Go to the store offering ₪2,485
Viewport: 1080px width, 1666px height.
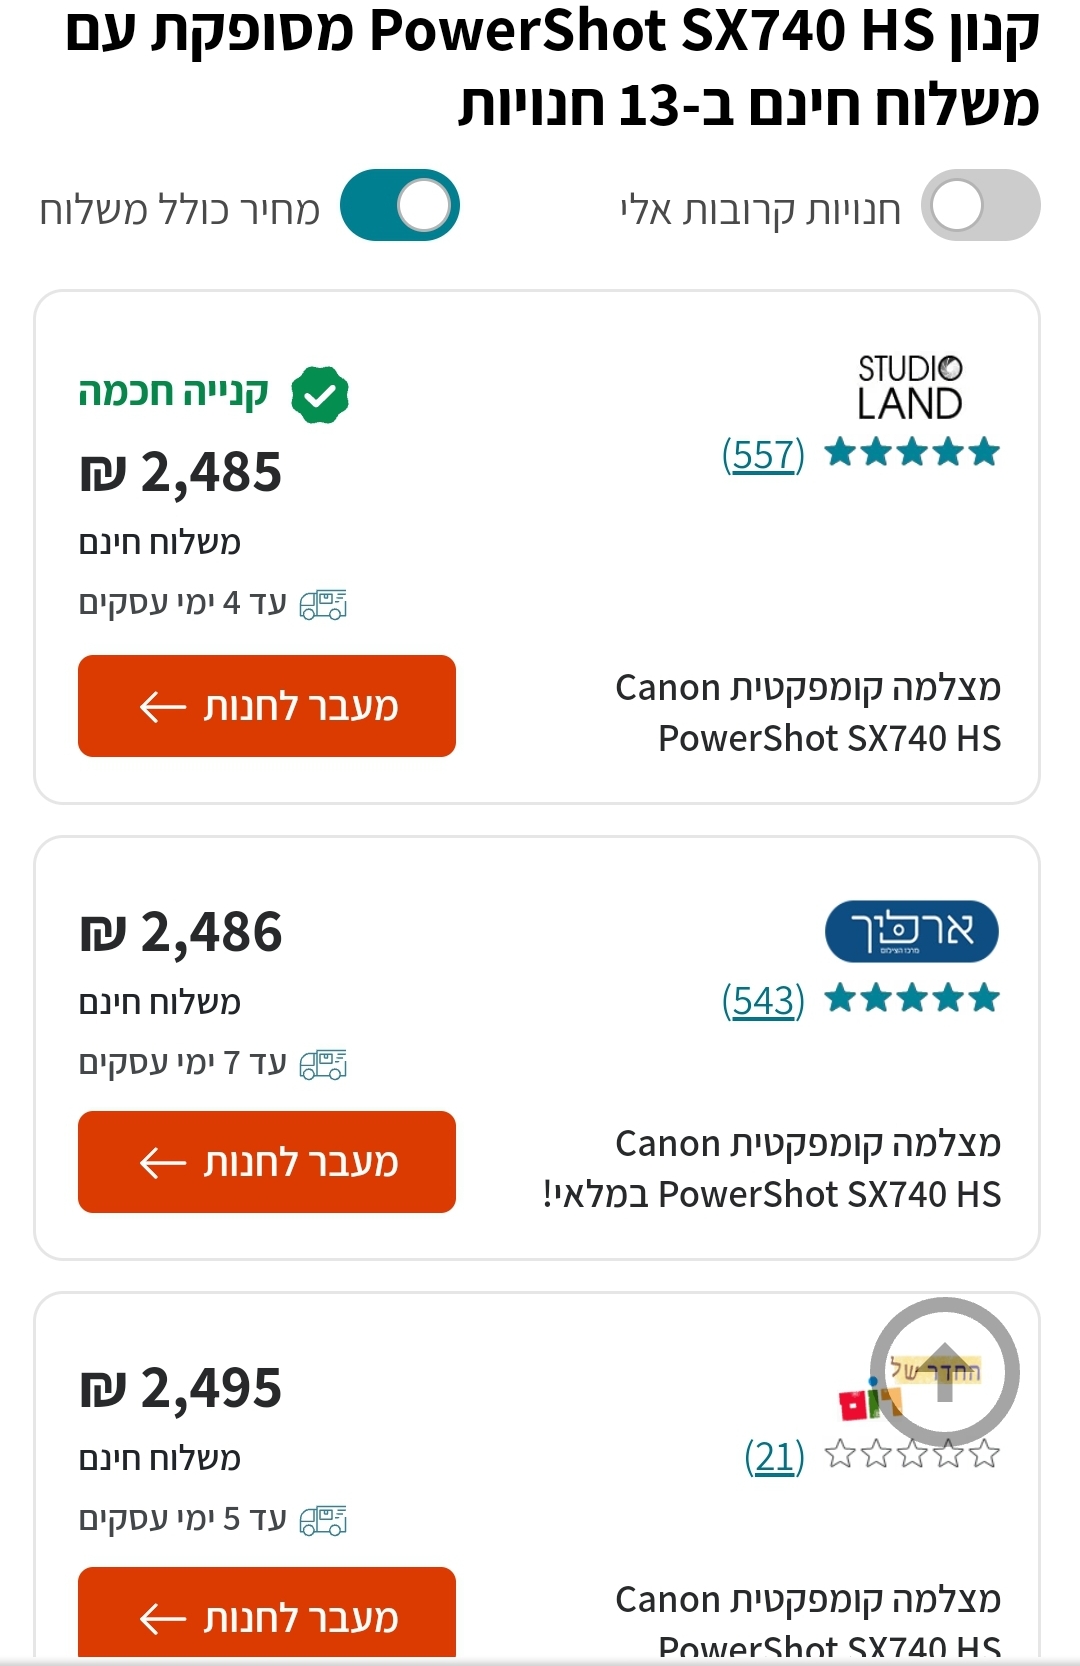click(267, 706)
